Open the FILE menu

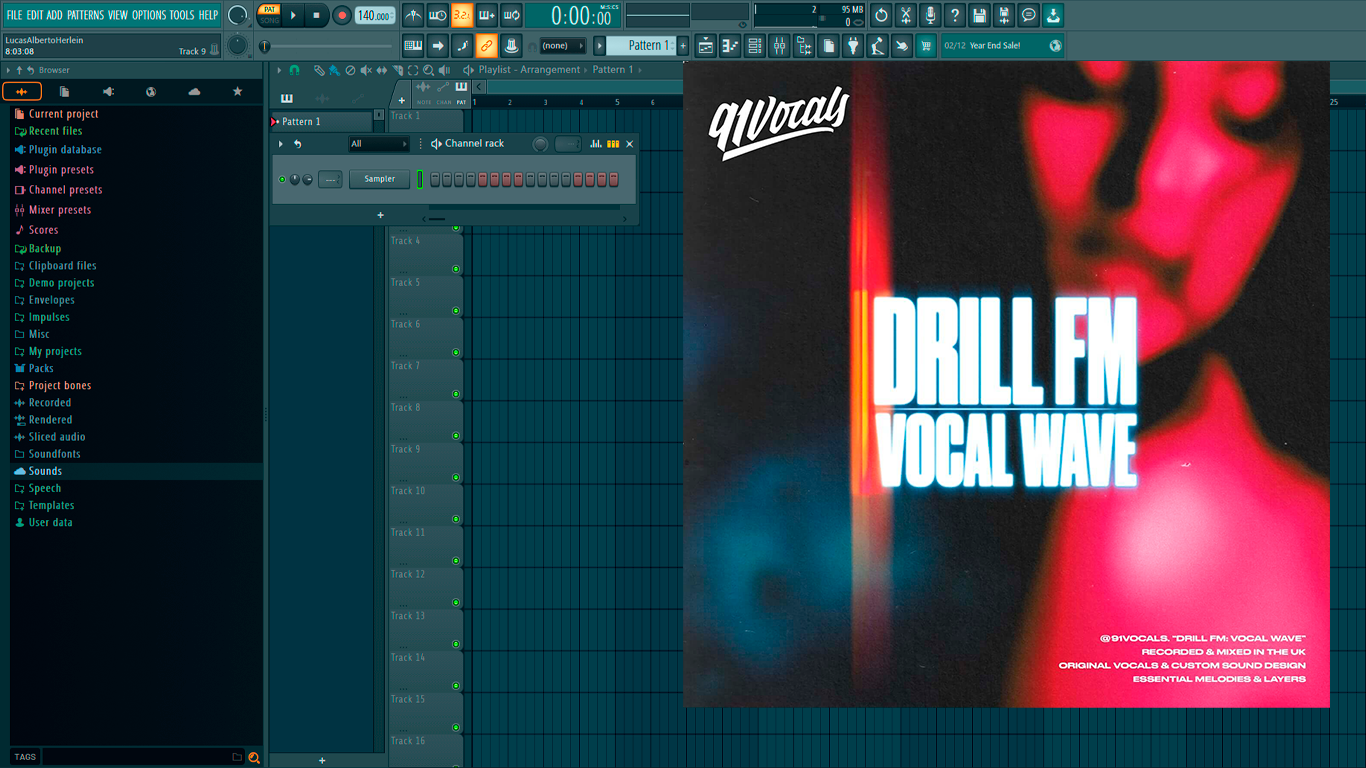(14, 15)
